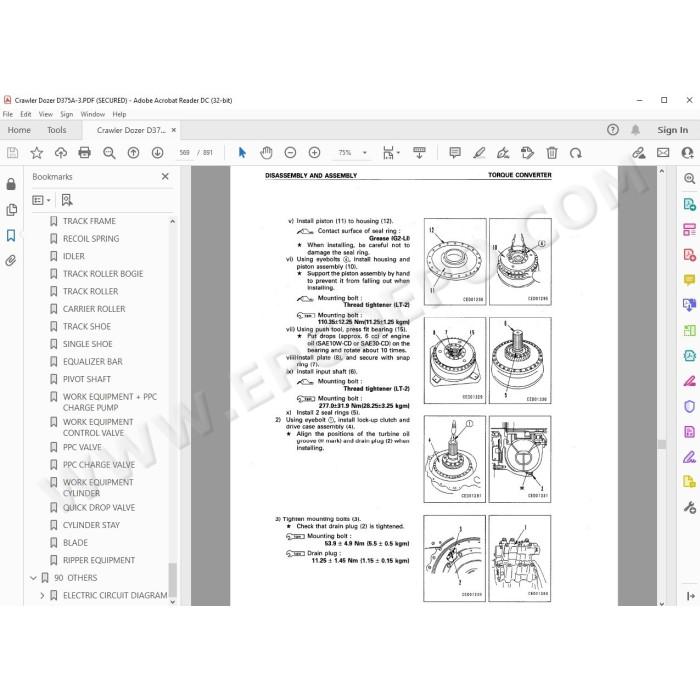Jump to QUICK DROP VALVE bookmark
This screenshot has width=700, height=700.
[99, 508]
